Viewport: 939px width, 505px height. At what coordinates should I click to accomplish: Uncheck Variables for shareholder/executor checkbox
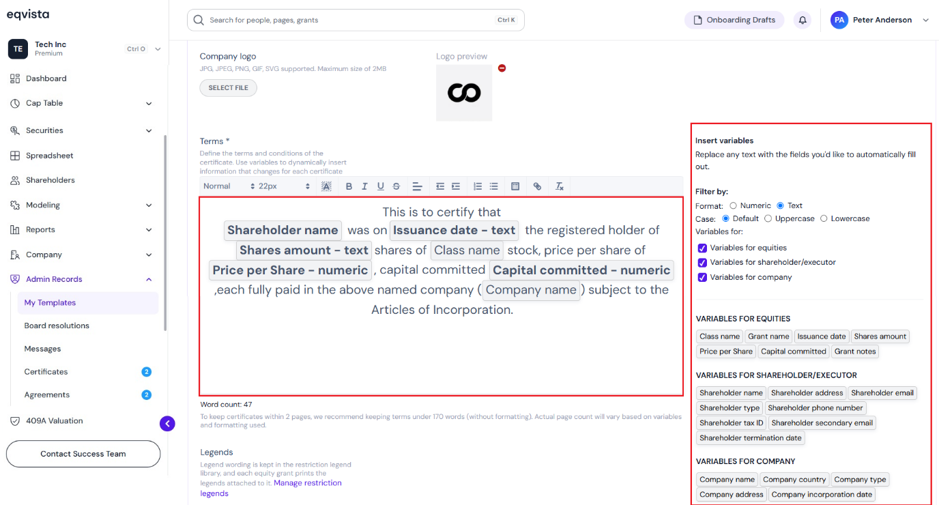point(702,262)
